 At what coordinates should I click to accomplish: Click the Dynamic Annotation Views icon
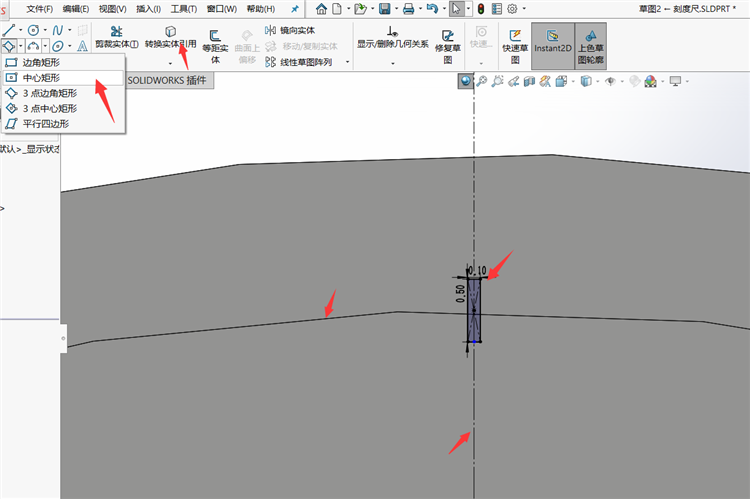[x=545, y=81]
